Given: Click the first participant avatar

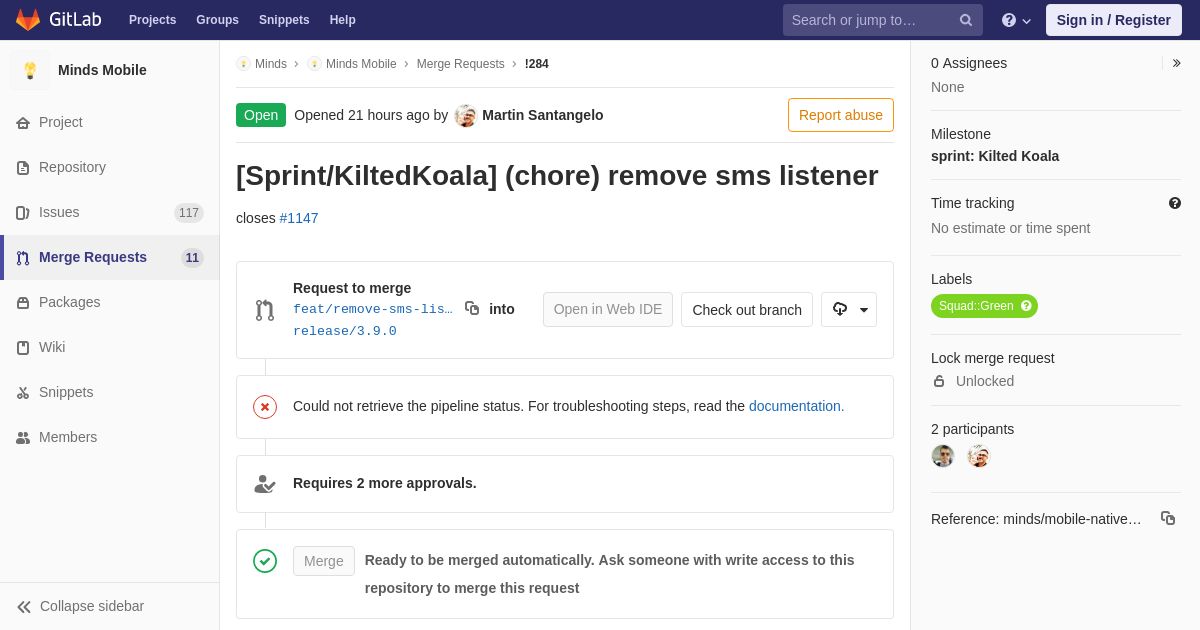Looking at the screenshot, I should point(943,456).
